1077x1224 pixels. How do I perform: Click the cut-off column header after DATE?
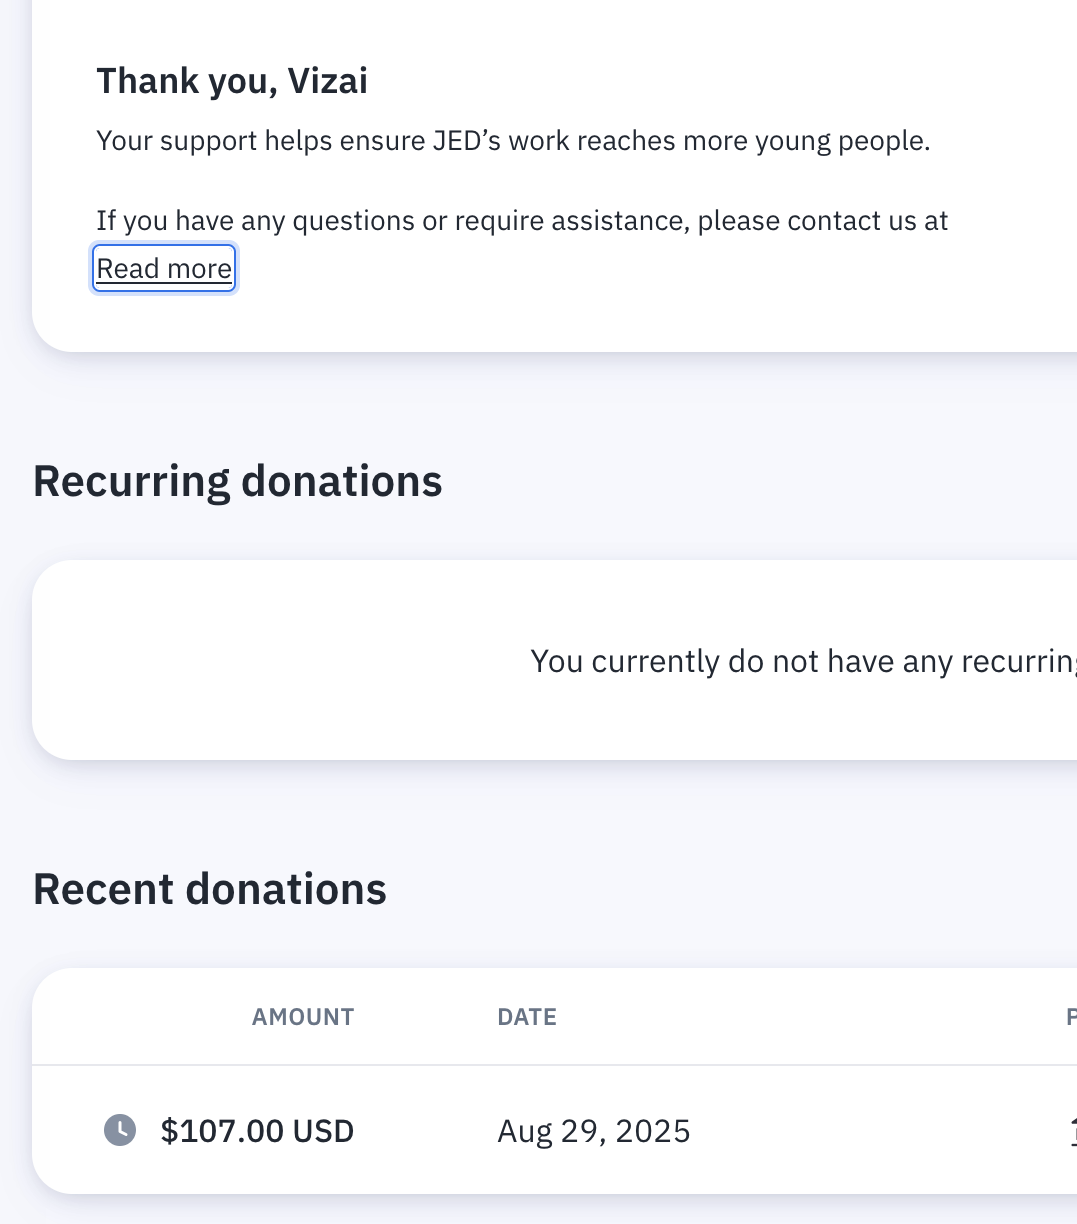1071,1017
